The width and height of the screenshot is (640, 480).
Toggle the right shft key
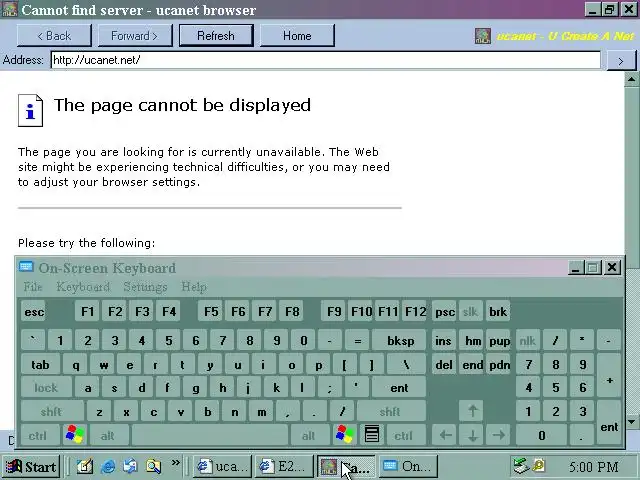[x=390, y=411]
